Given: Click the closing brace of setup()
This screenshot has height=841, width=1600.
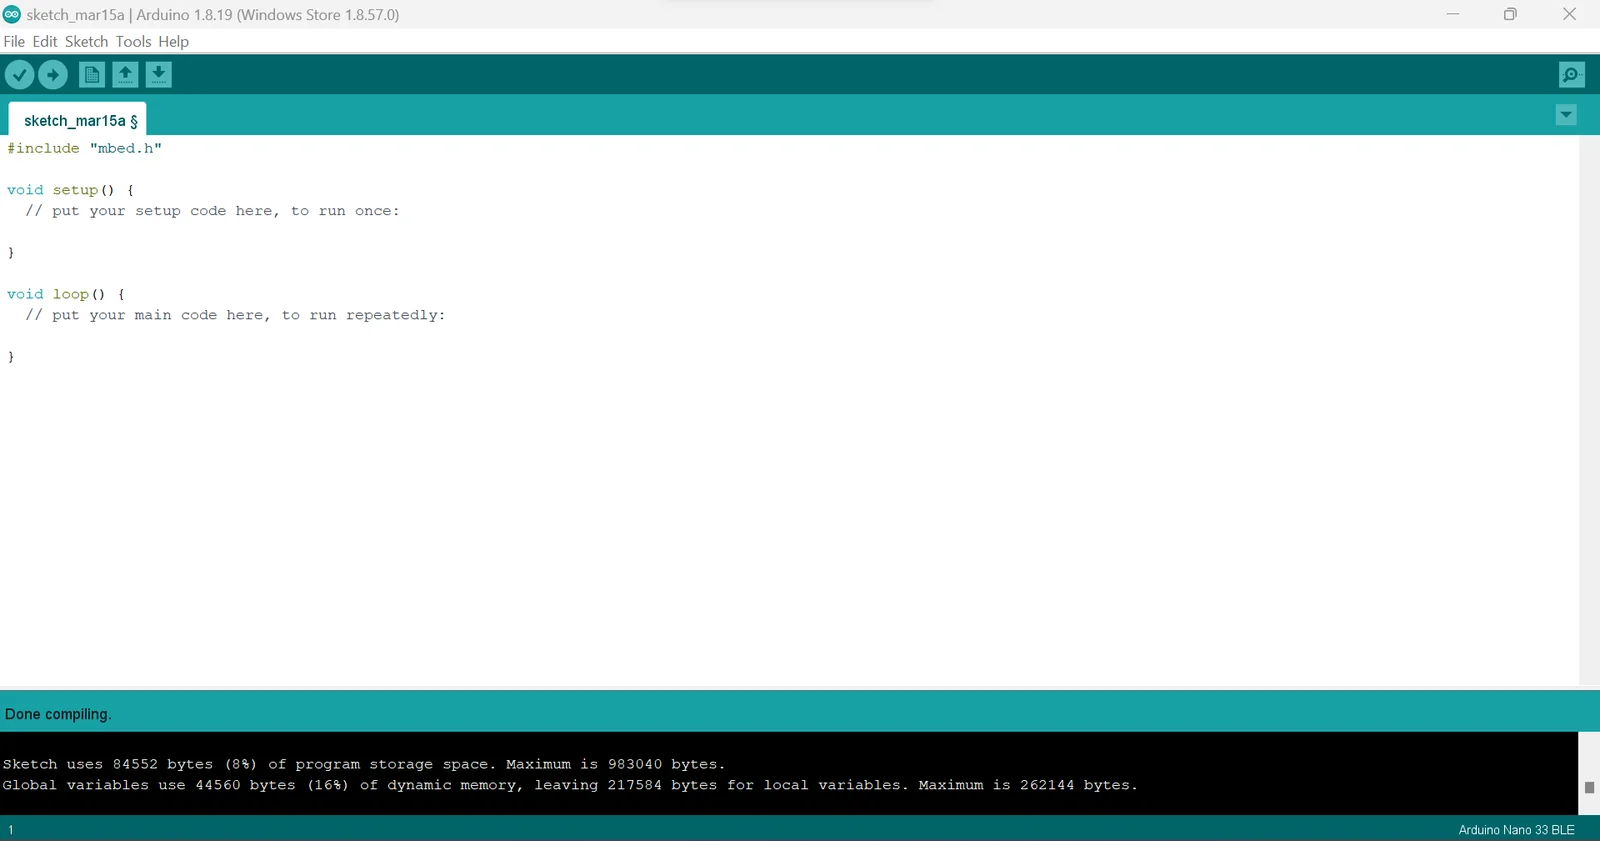Looking at the screenshot, I should [11, 253].
